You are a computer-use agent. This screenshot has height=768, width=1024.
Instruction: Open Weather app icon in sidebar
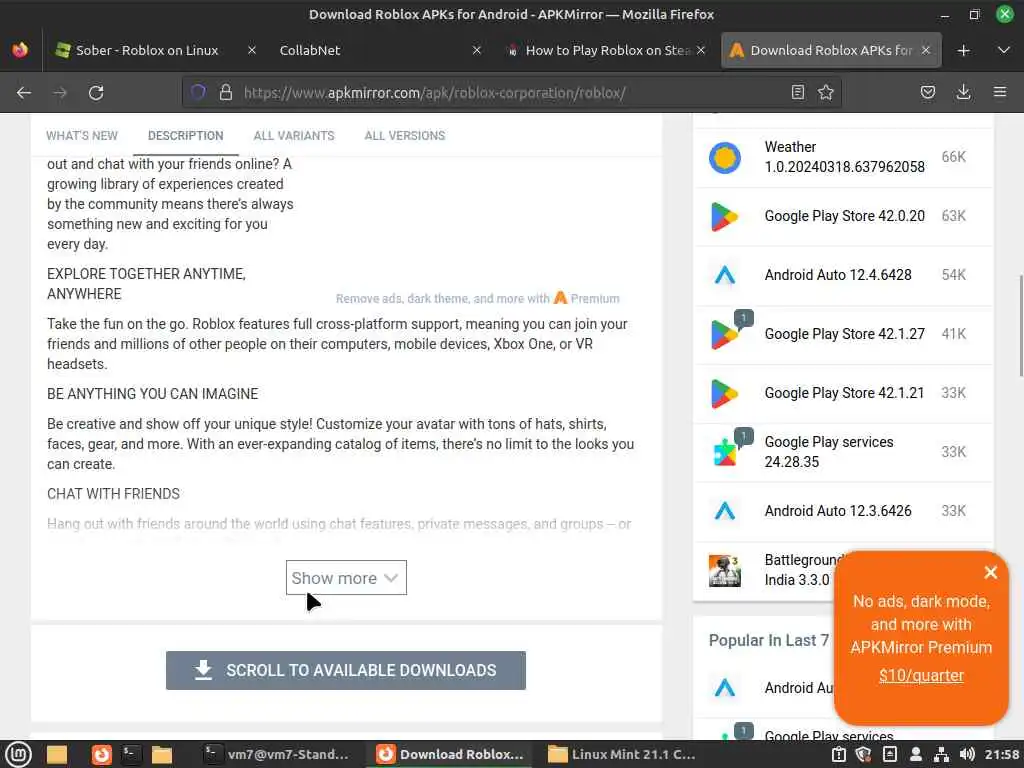(725, 157)
